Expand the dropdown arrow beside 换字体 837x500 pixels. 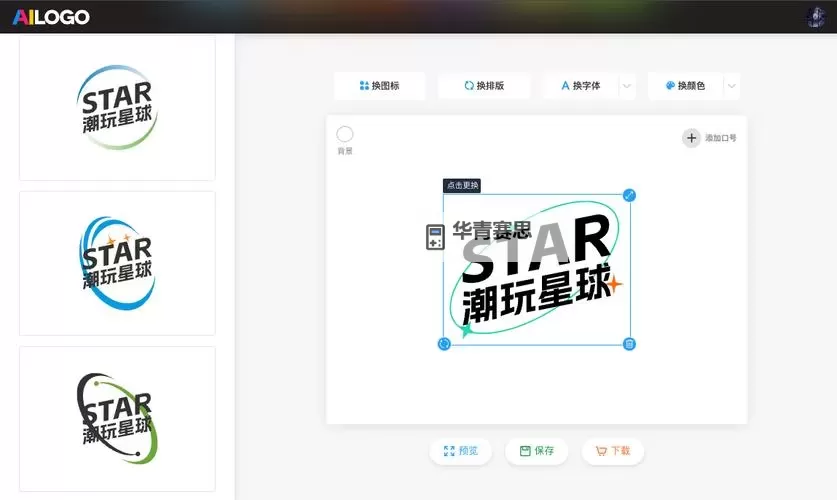[x=627, y=86]
